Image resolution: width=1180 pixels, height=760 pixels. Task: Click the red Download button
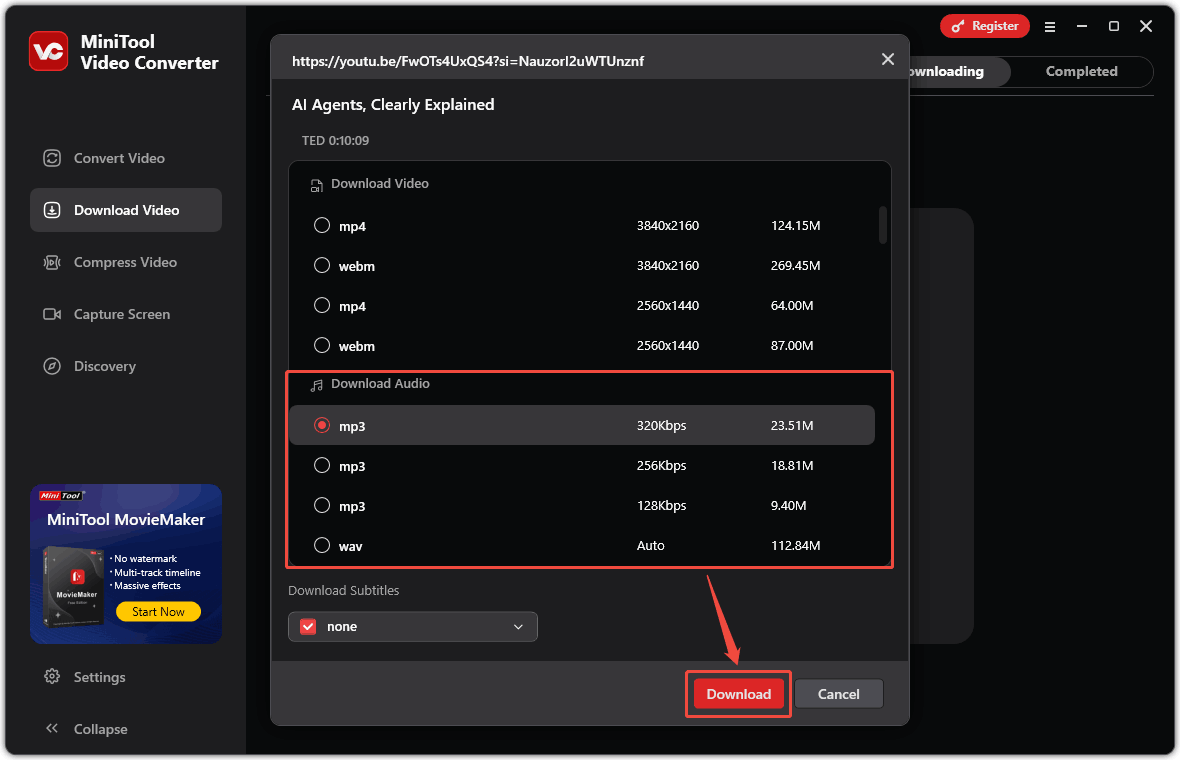(x=738, y=694)
